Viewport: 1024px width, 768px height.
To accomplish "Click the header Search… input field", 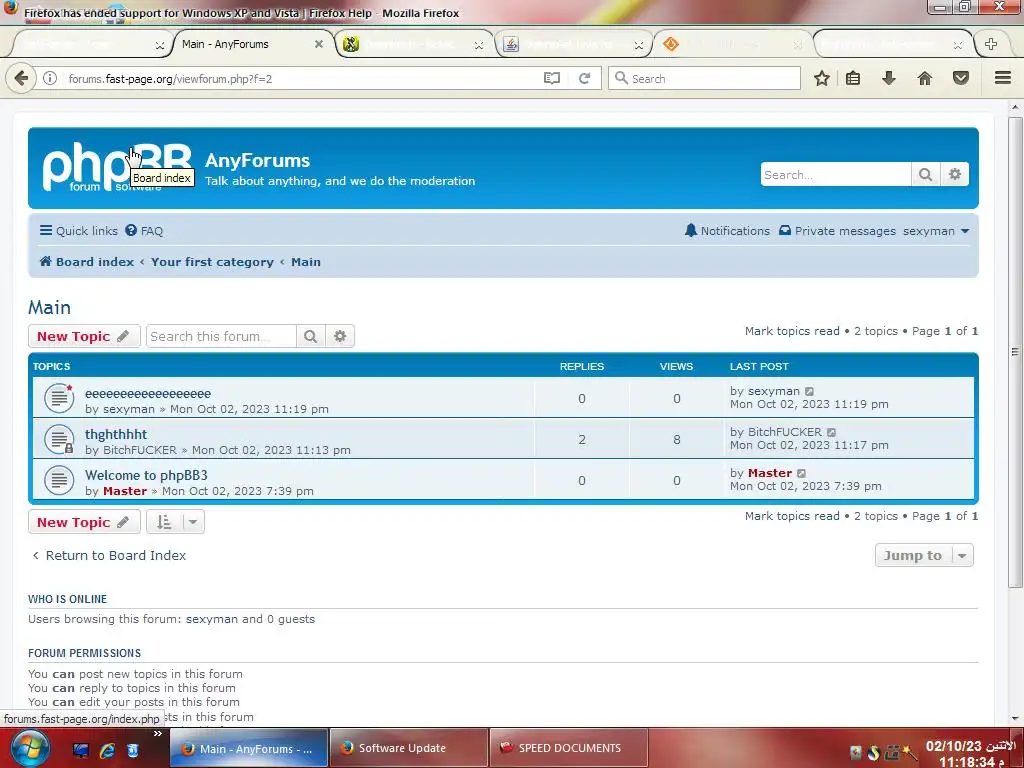I will pos(836,174).
